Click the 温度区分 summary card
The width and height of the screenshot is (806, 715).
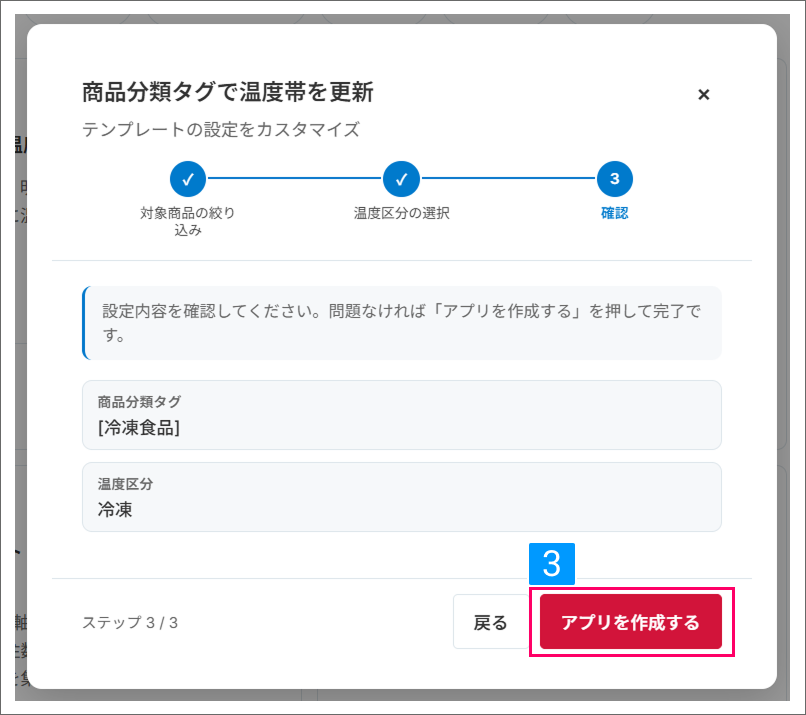click(x=402, y=497)
